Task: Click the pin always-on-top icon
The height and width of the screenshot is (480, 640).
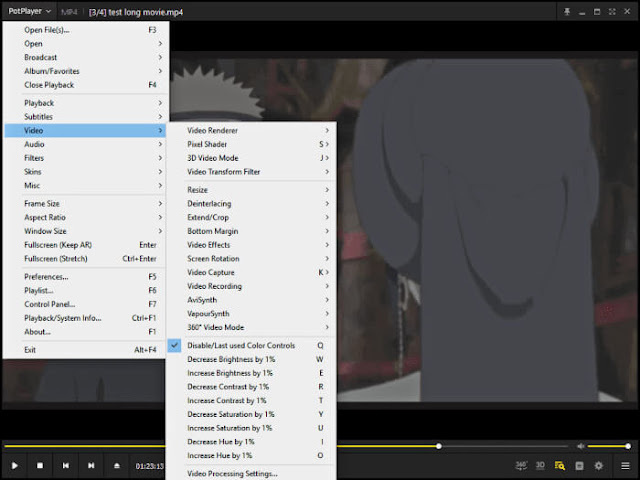Action: (x=567, y=12)
